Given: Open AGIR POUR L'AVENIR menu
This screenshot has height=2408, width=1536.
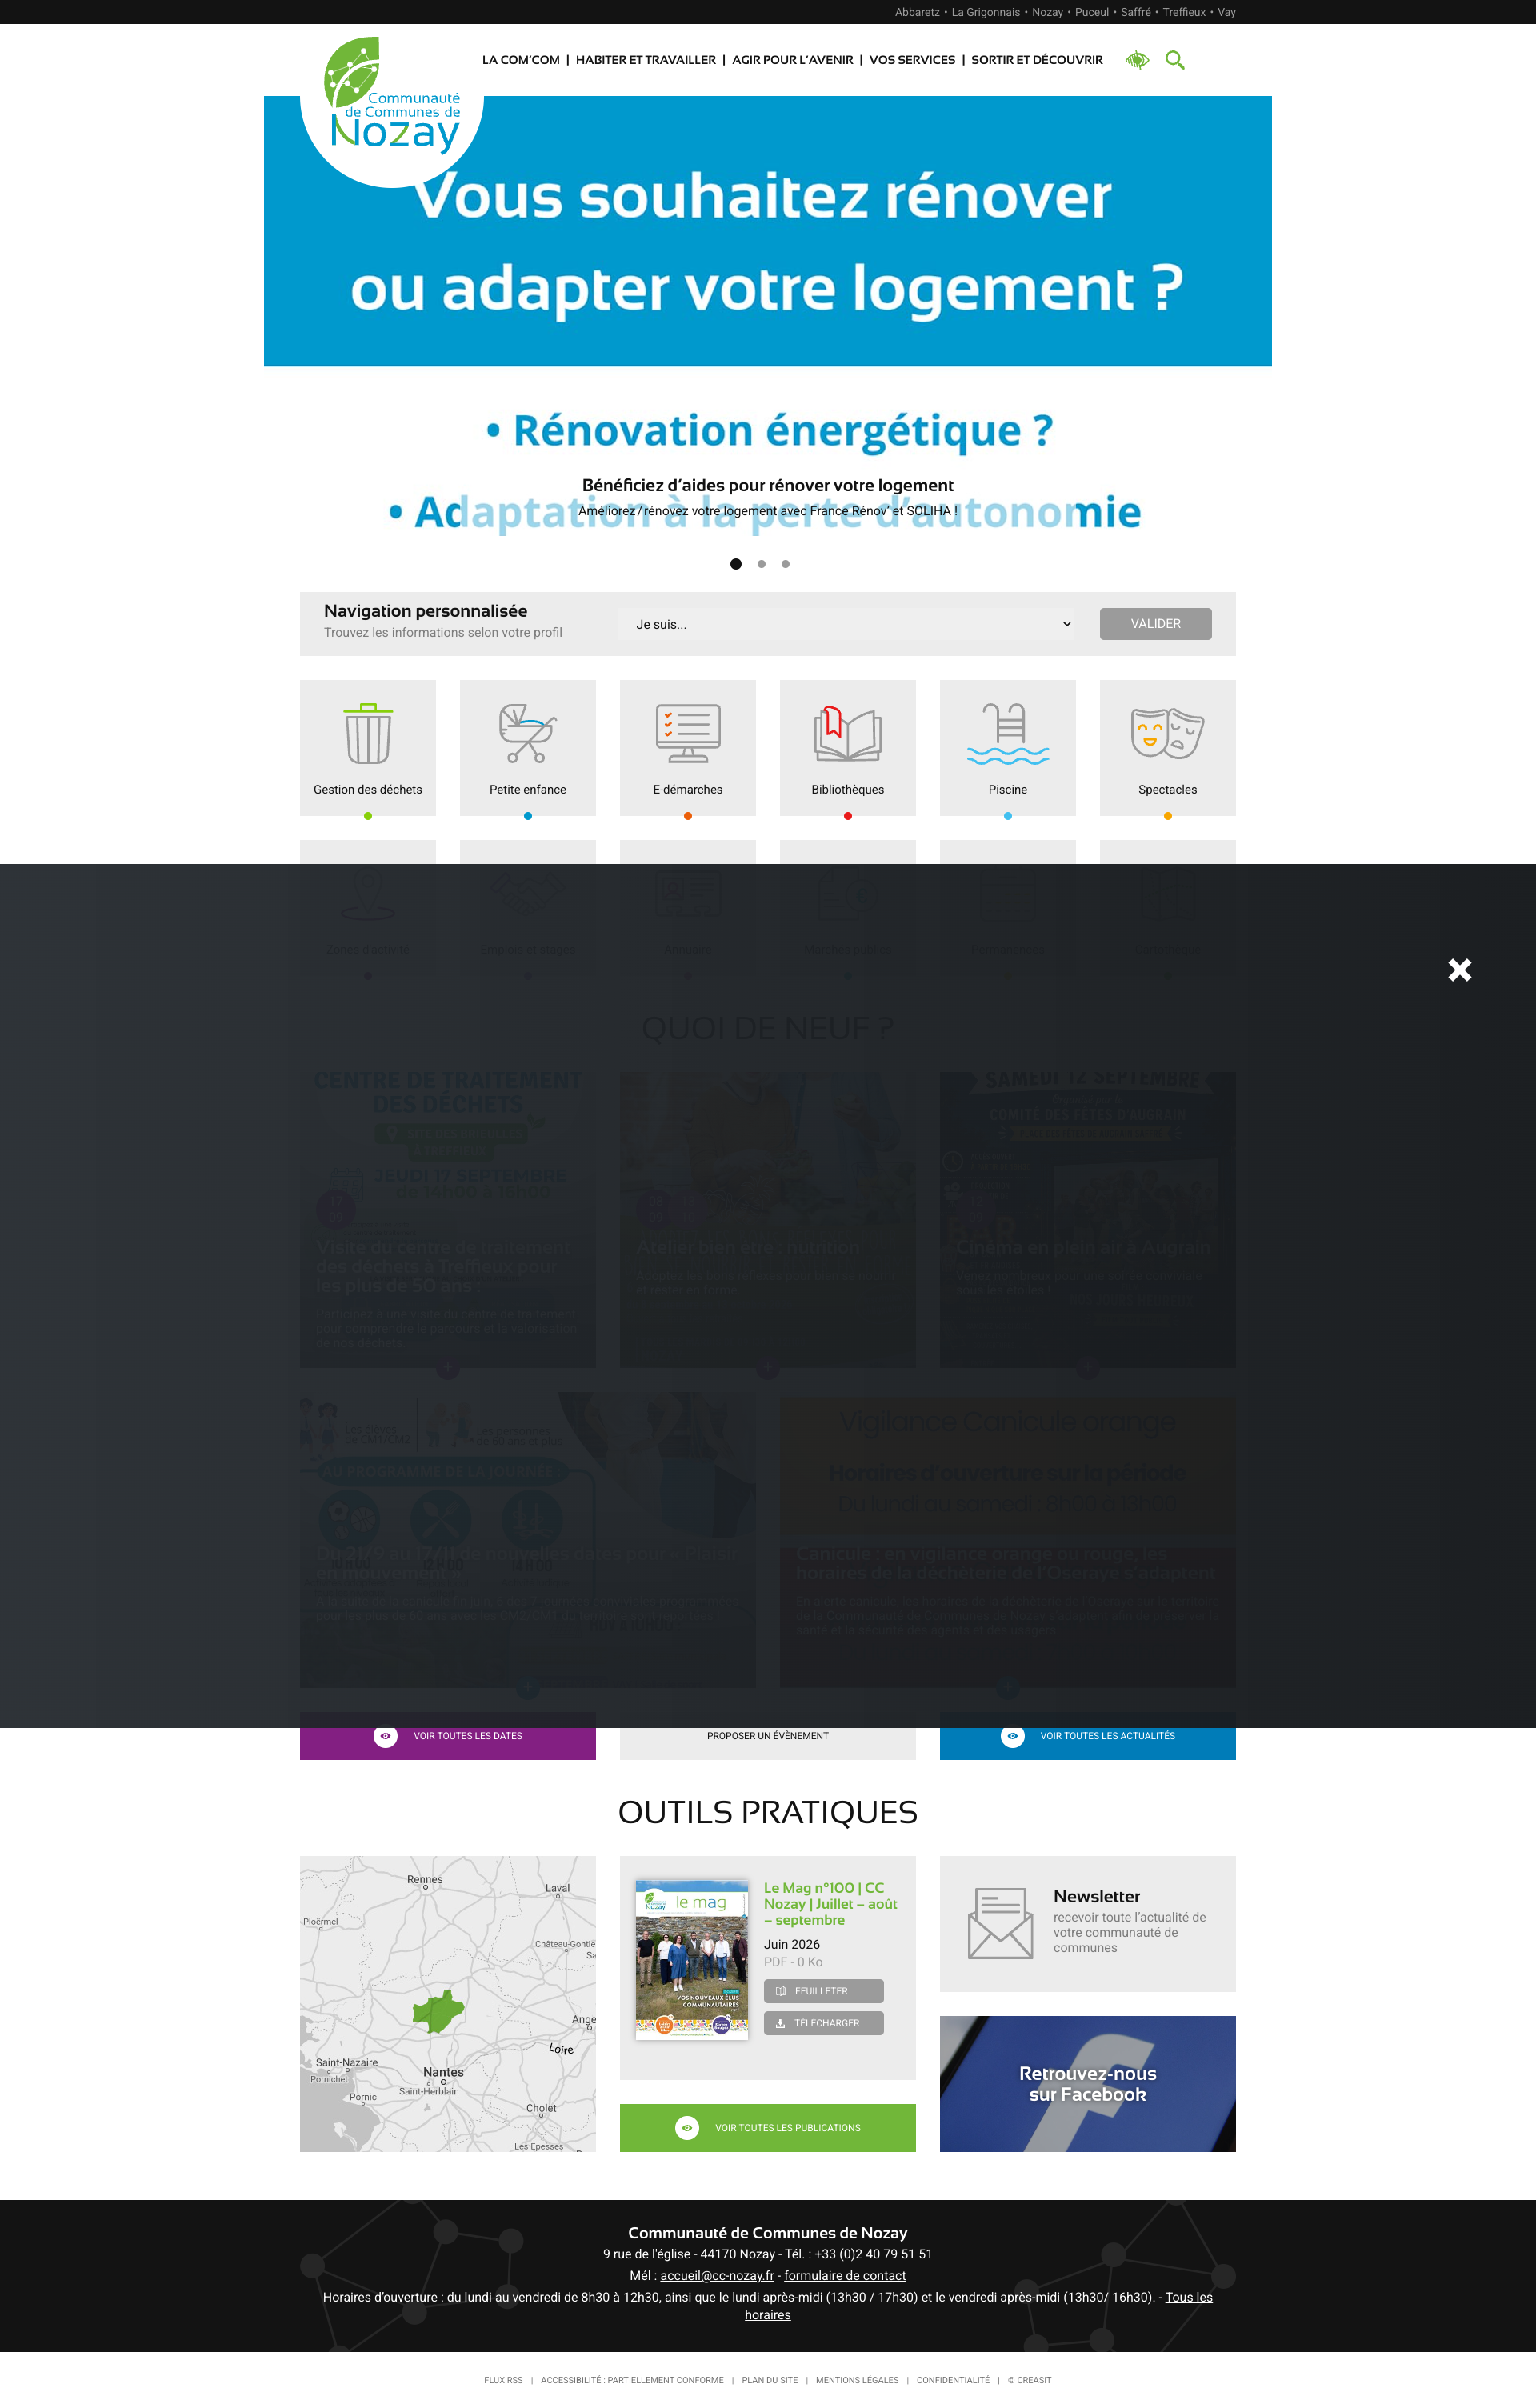Looking at the screenshot, I should point(793,60).
